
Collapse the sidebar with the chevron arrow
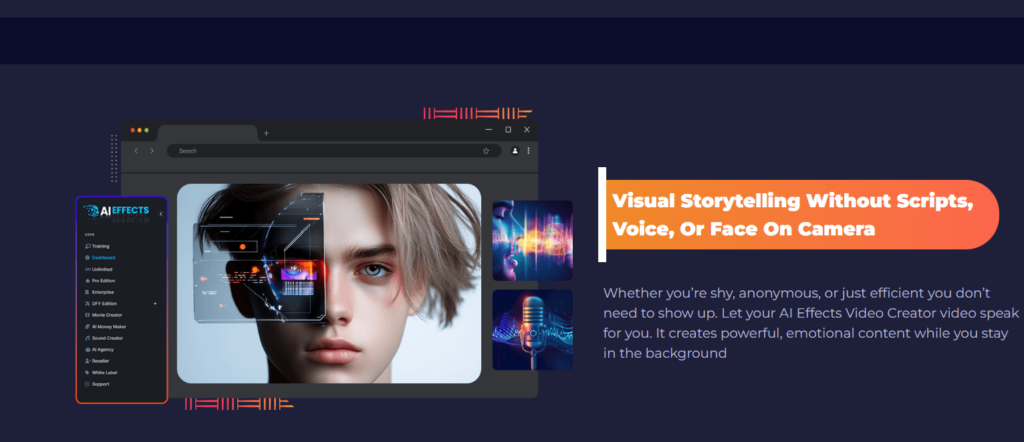click(x=161, y=213)
